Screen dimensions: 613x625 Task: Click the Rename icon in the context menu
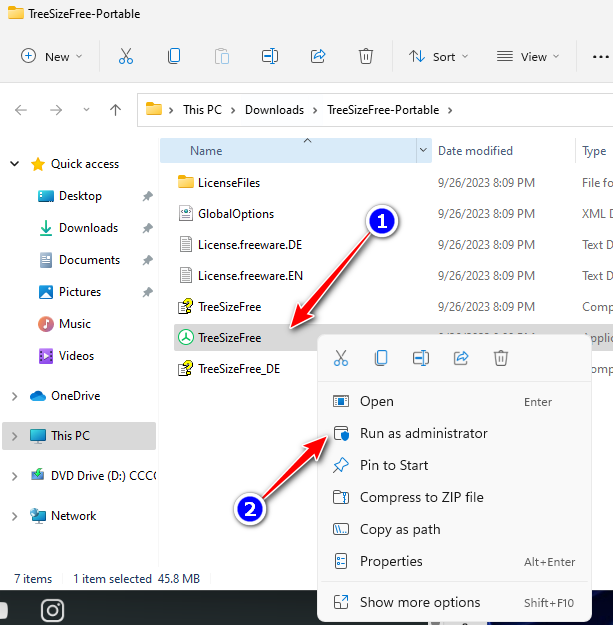click(x=421, y=358)
